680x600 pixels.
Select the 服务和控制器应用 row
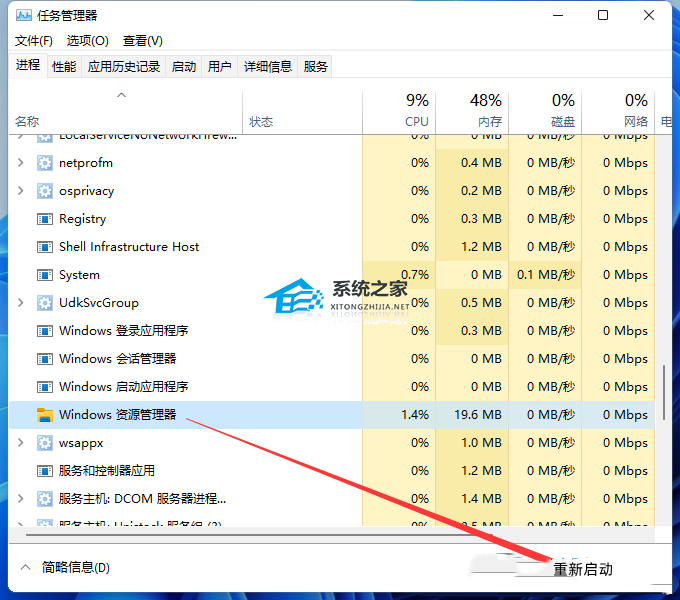(x=332, y=471)
